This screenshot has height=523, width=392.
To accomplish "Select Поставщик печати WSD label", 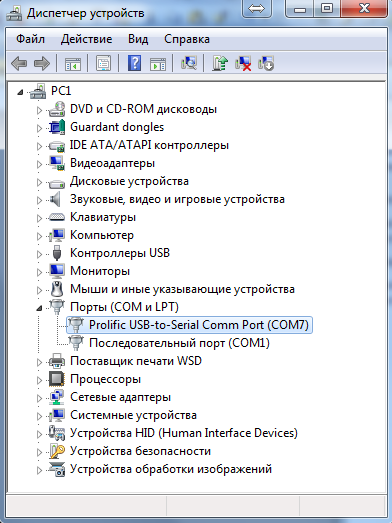I will pos(136,361).
